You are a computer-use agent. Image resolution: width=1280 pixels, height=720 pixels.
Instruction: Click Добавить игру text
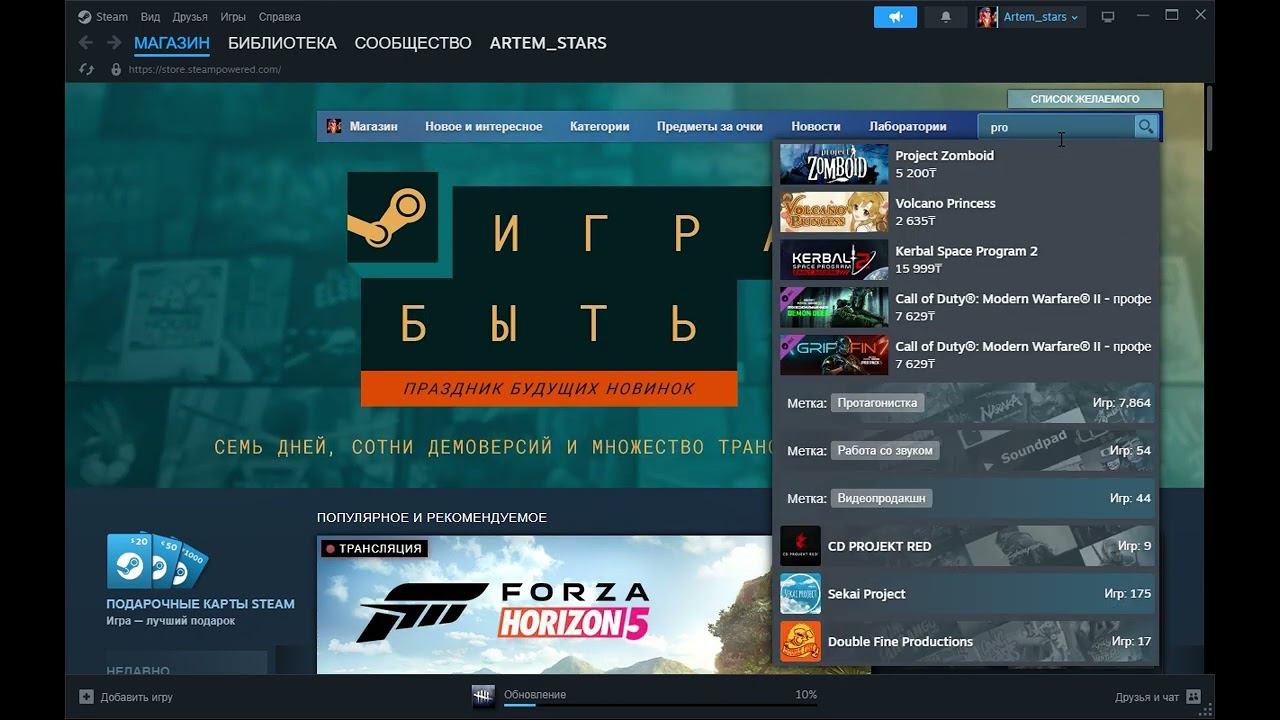[x=137, y=697]
